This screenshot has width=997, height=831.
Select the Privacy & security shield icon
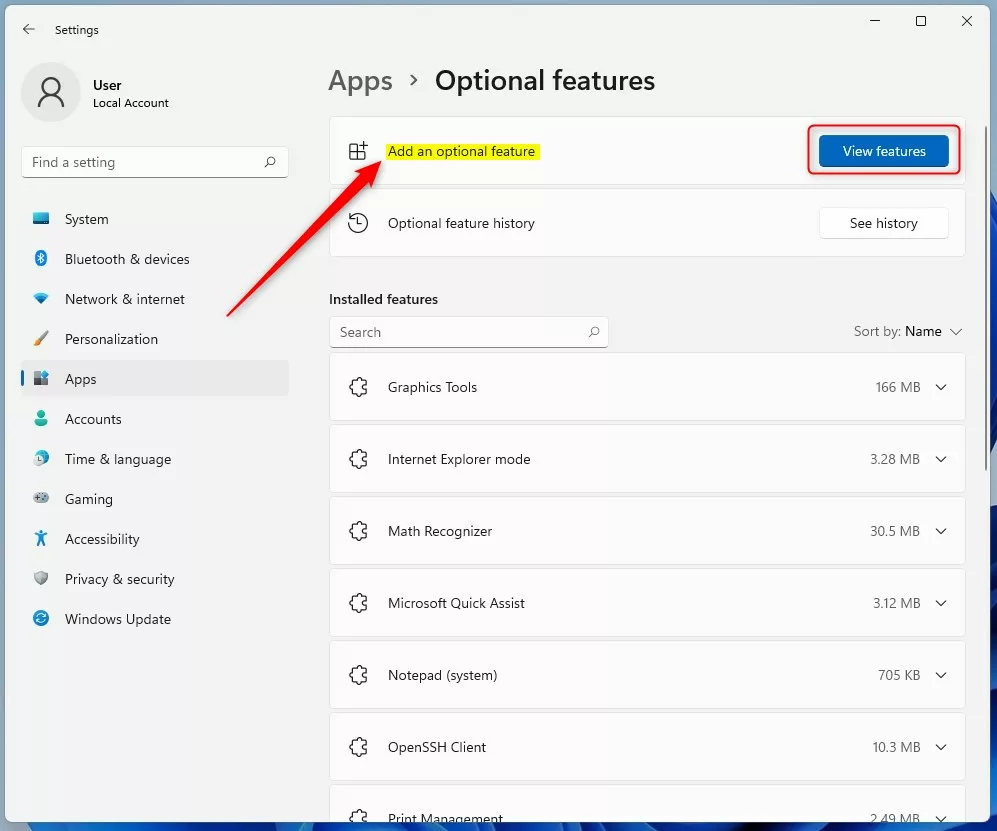click(41, 578)
